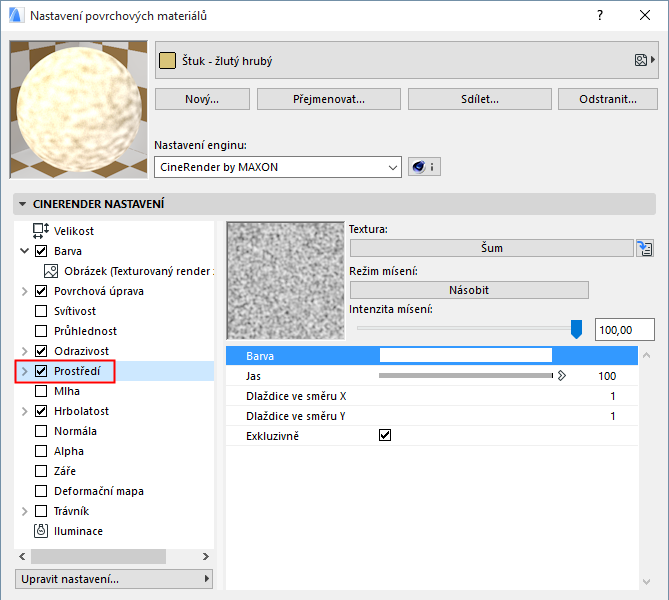Toggle the Povrchová úprava checkbox
Viewport: 669px width, 600px height.
coord(41,291)
